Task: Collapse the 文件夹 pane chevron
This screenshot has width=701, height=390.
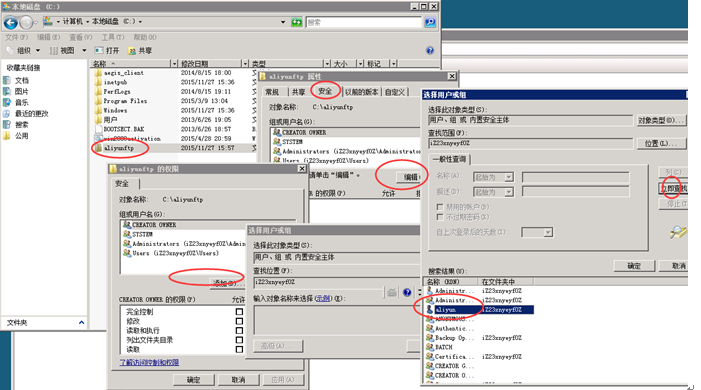Action: tap(81, 322)
